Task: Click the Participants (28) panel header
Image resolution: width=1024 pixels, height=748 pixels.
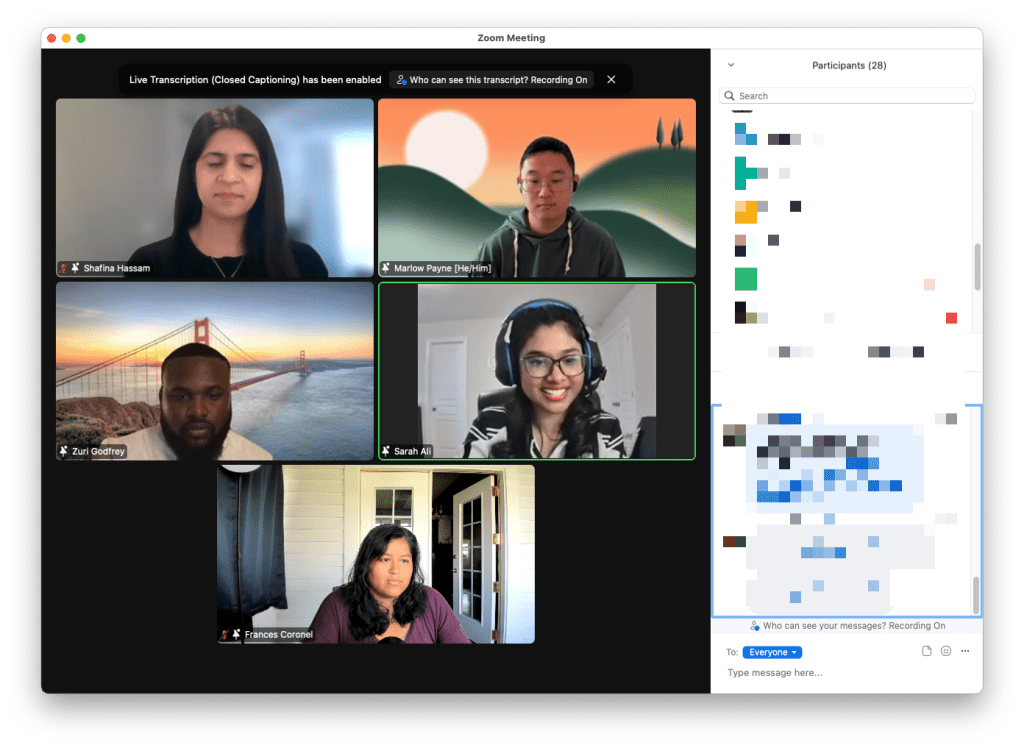Action: point(848,65)
